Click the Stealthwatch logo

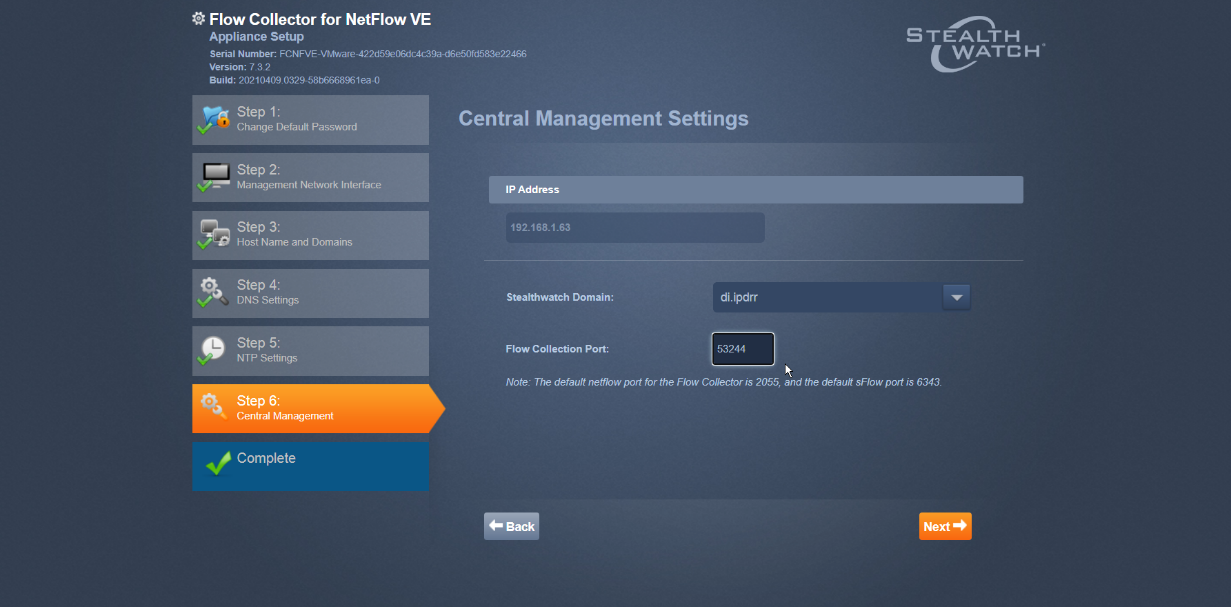tap(975, 47)
